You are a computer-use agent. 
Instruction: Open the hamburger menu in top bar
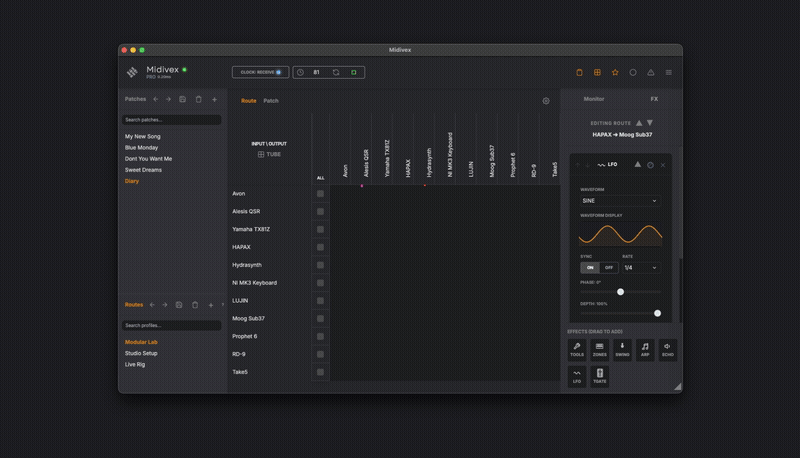[668, 72]
